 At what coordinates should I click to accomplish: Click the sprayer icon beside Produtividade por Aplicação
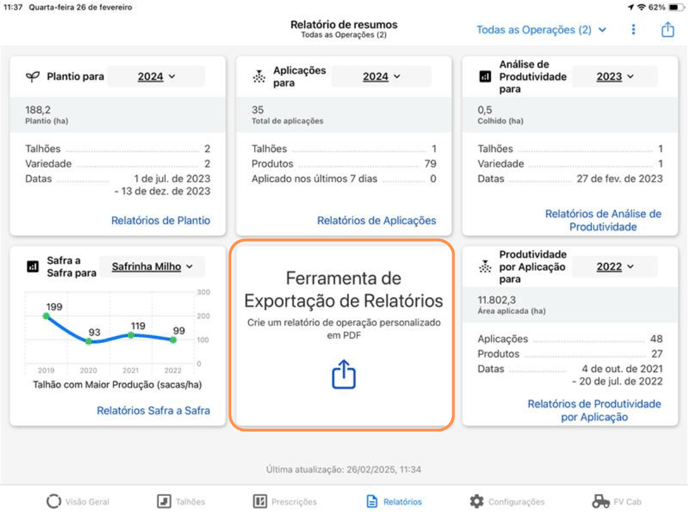485,266
